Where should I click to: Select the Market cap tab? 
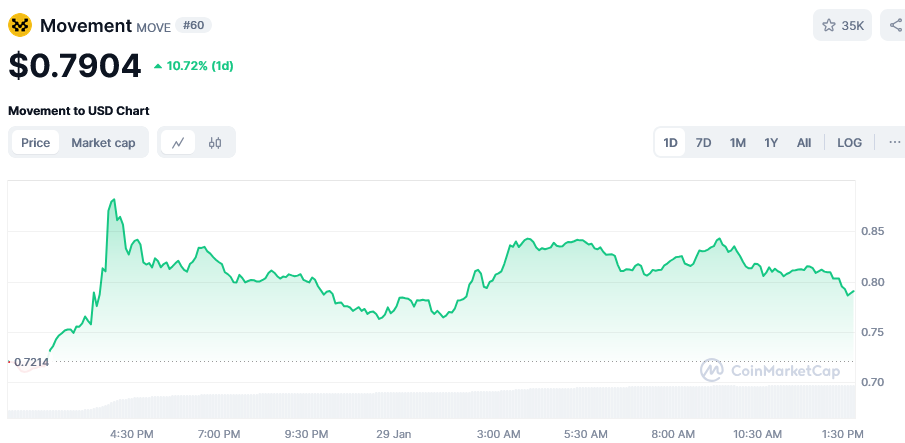[x=103, y=142]
